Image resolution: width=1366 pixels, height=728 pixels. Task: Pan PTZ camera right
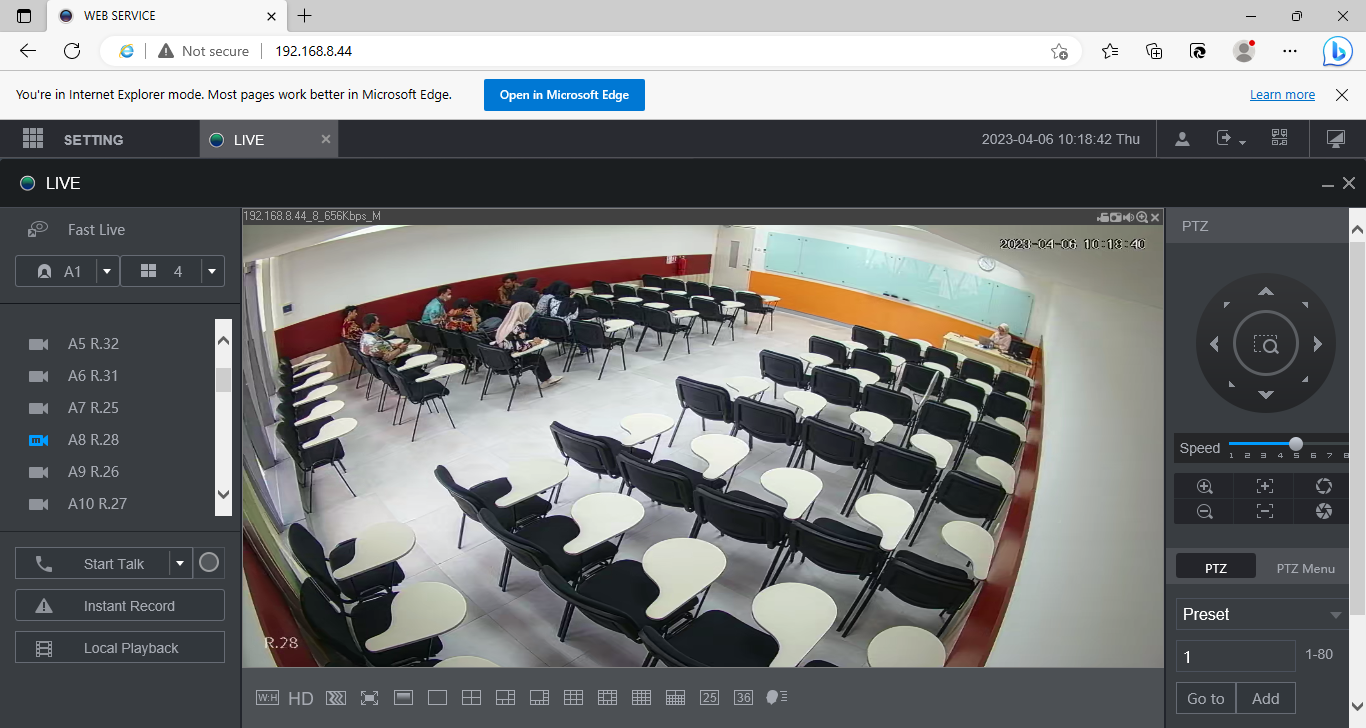(x=1318, y=344)
